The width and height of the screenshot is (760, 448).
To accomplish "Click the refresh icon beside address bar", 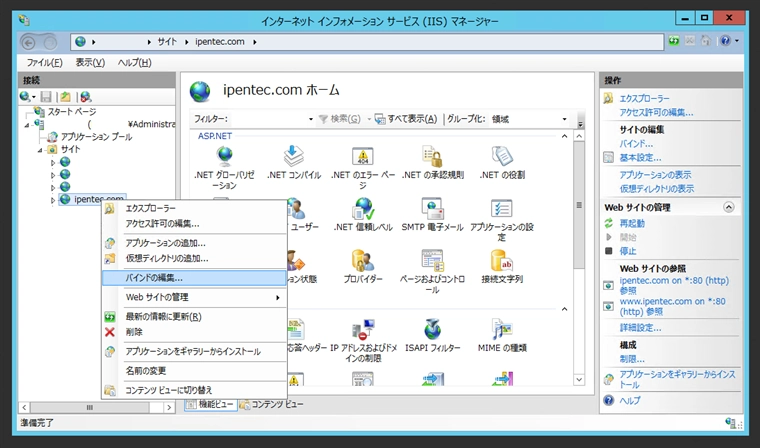I will 674,41.
